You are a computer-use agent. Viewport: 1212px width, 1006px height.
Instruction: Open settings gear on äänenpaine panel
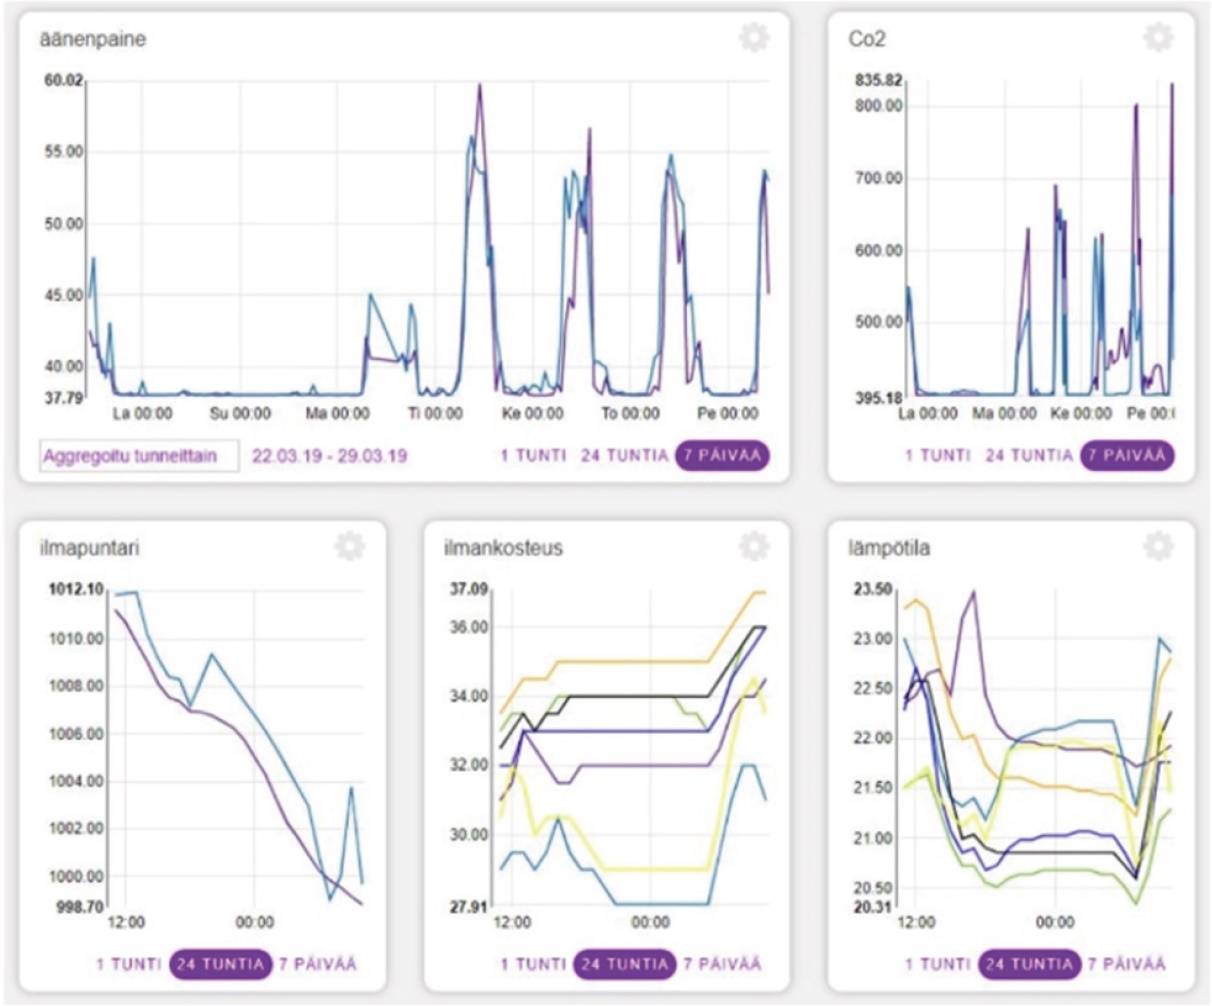point(754,39)
